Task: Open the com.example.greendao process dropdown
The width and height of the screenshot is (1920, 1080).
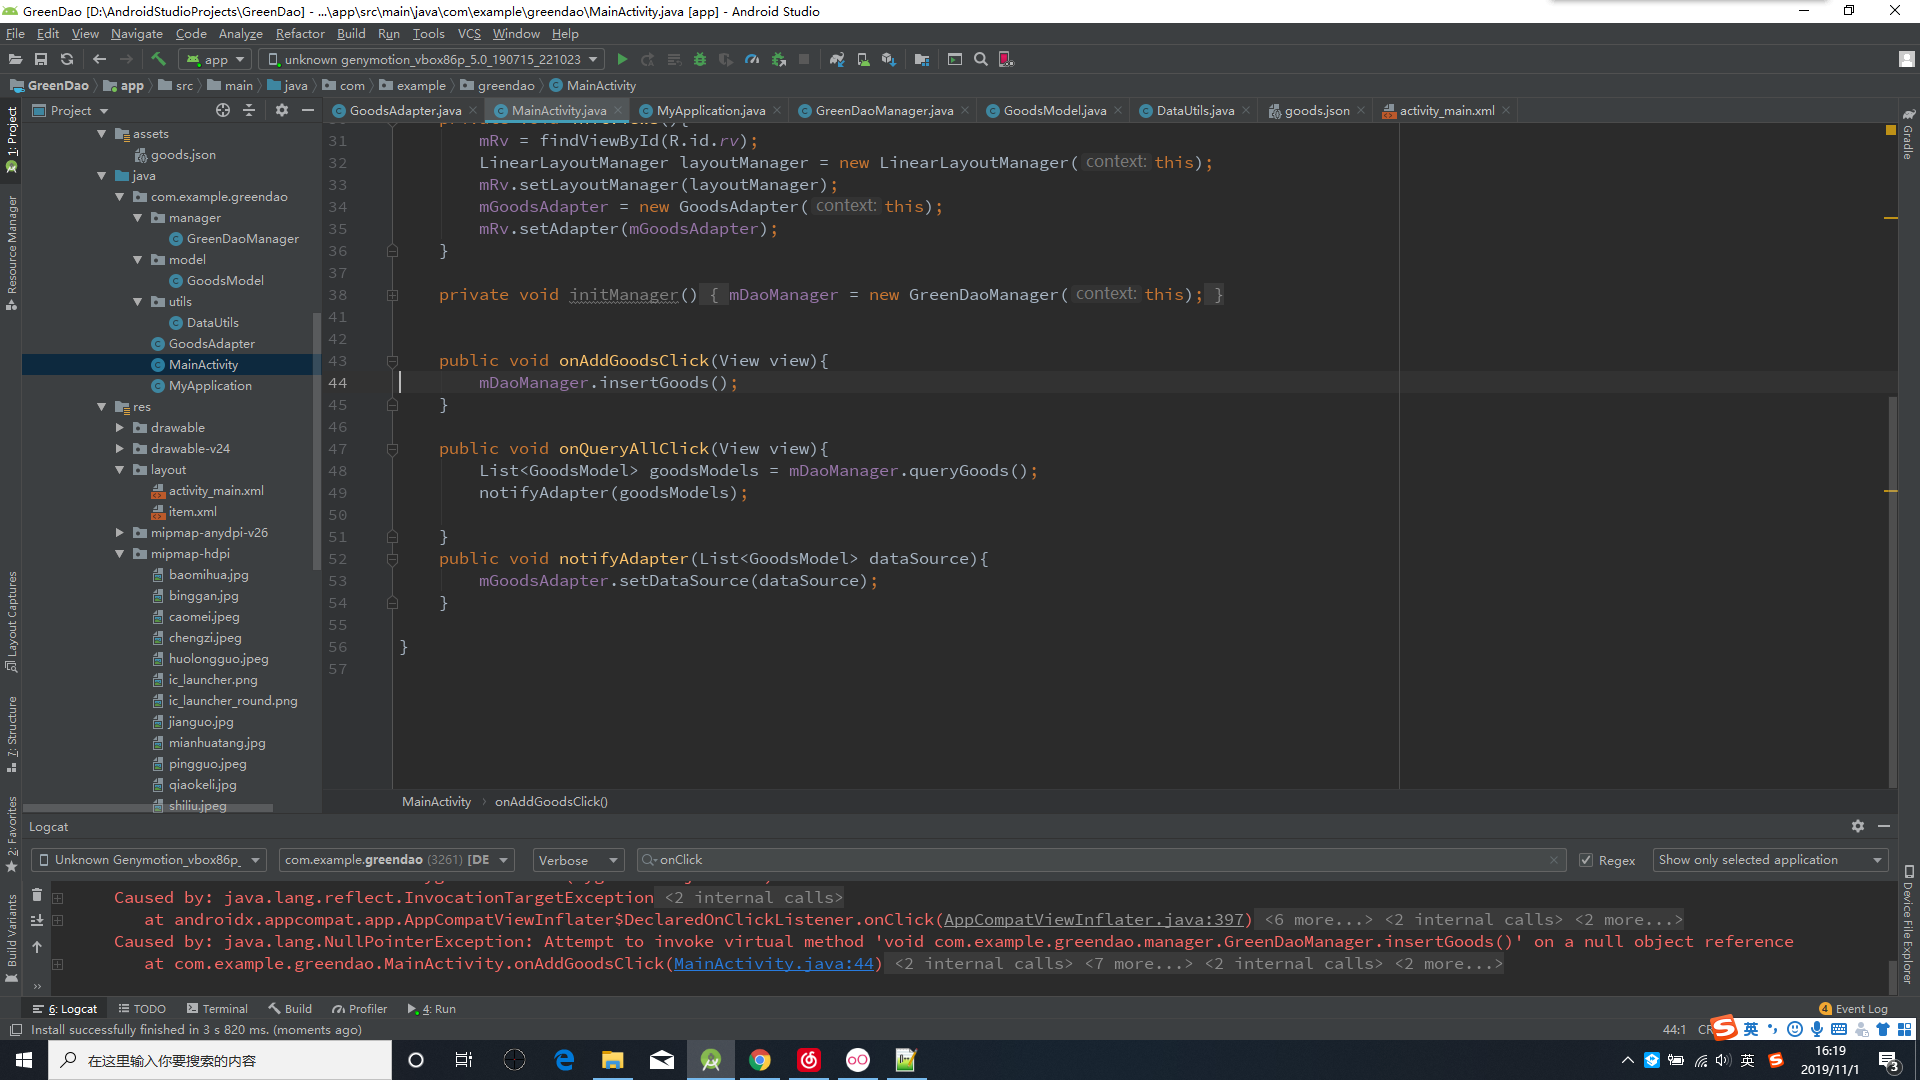Action: (397, 860)
